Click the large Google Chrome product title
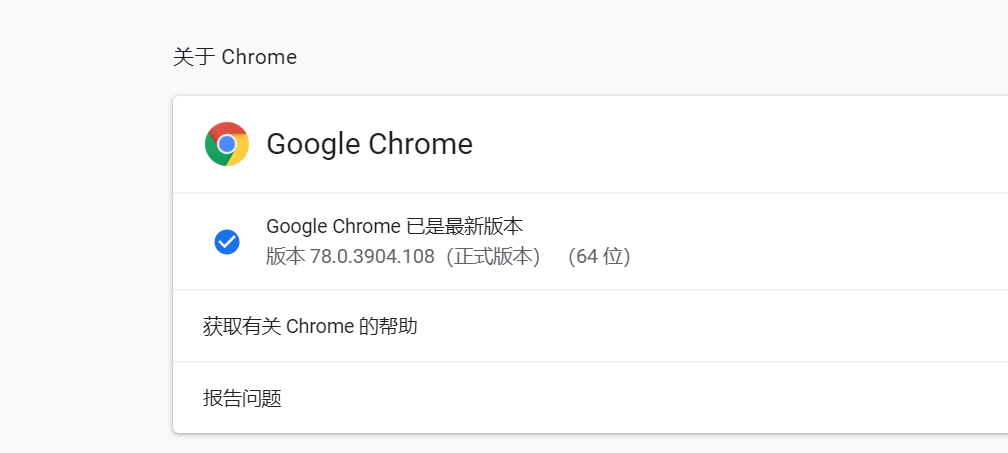The height and width of the screenshot is (453, 1008). pos(370,144)
